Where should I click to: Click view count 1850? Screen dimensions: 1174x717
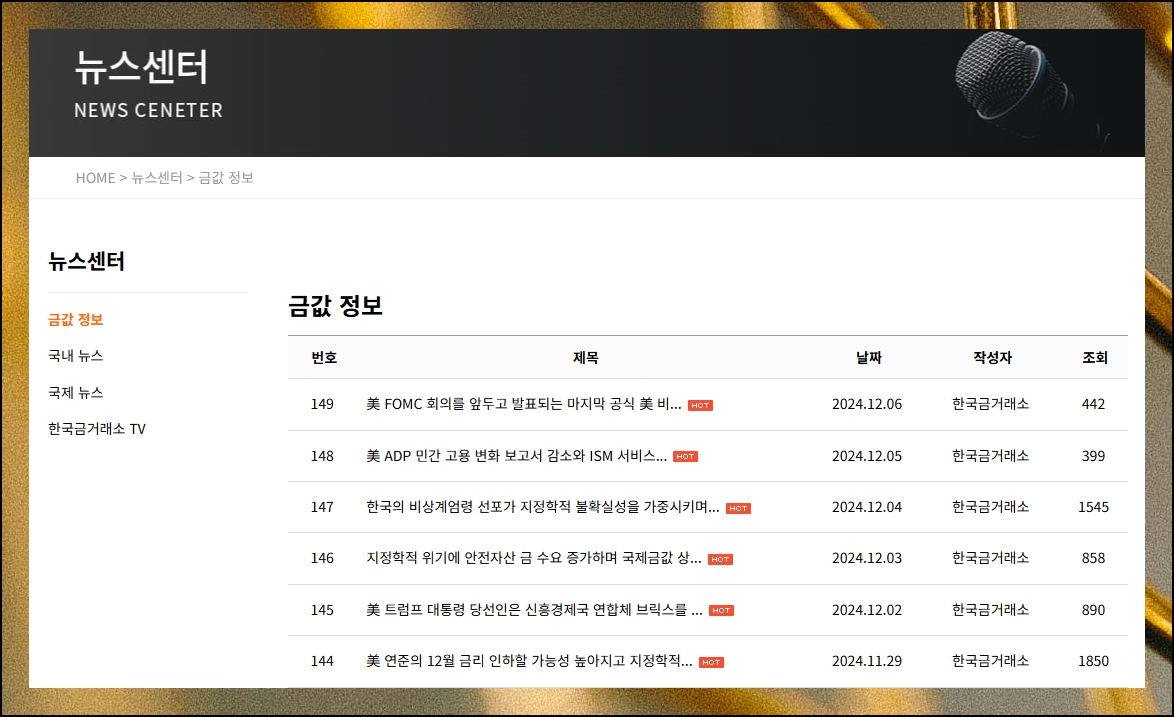coord(1093,661)
